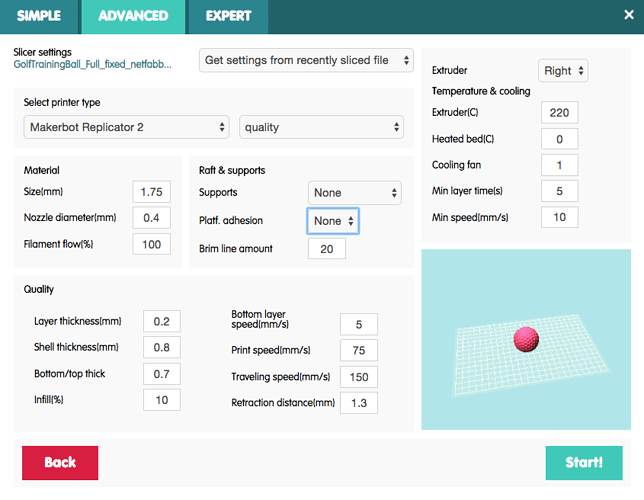Open the EXPERT tab
The height and width of the screenshot is (500, 644).
click(x=228, y=16)
